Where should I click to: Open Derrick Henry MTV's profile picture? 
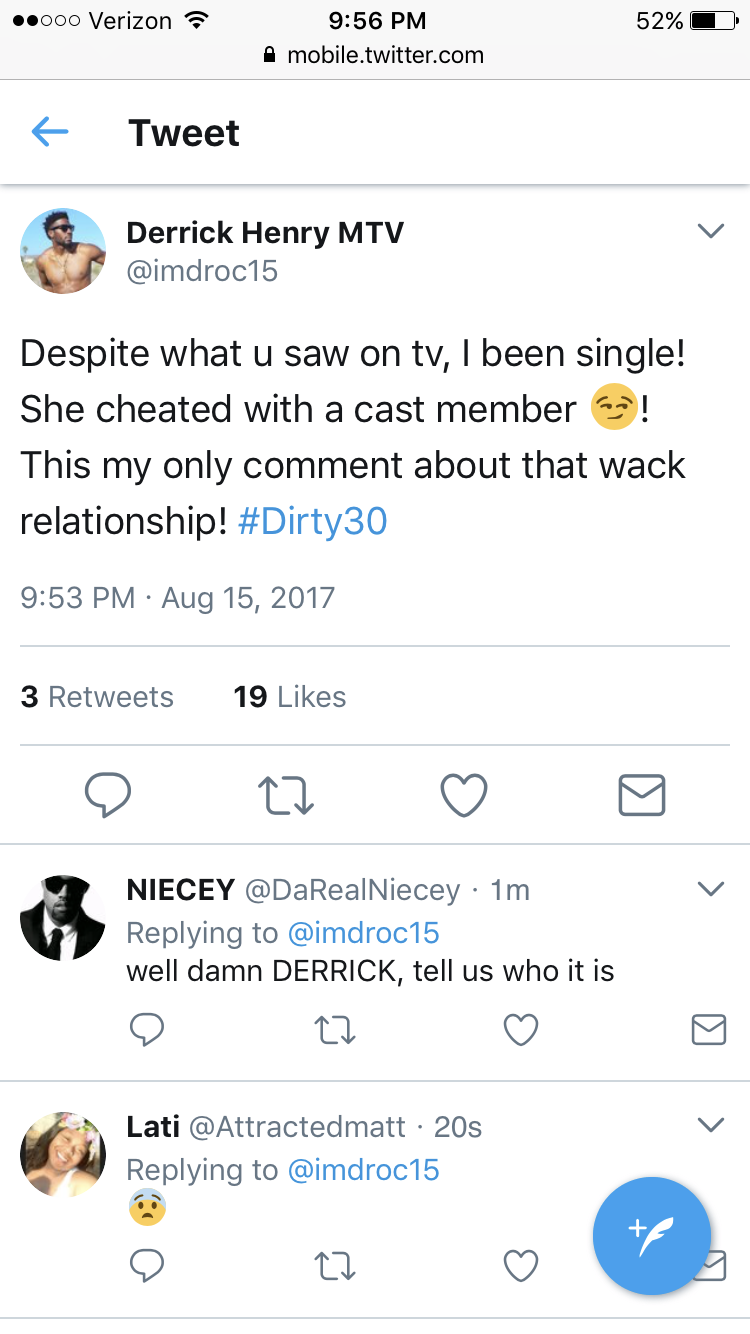[x=63, y=251]
